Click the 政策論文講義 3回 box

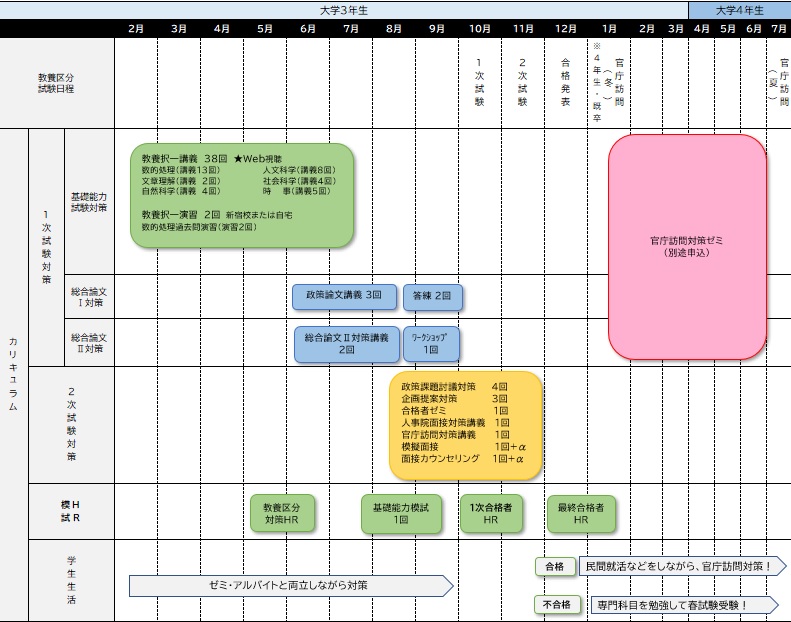345,296
